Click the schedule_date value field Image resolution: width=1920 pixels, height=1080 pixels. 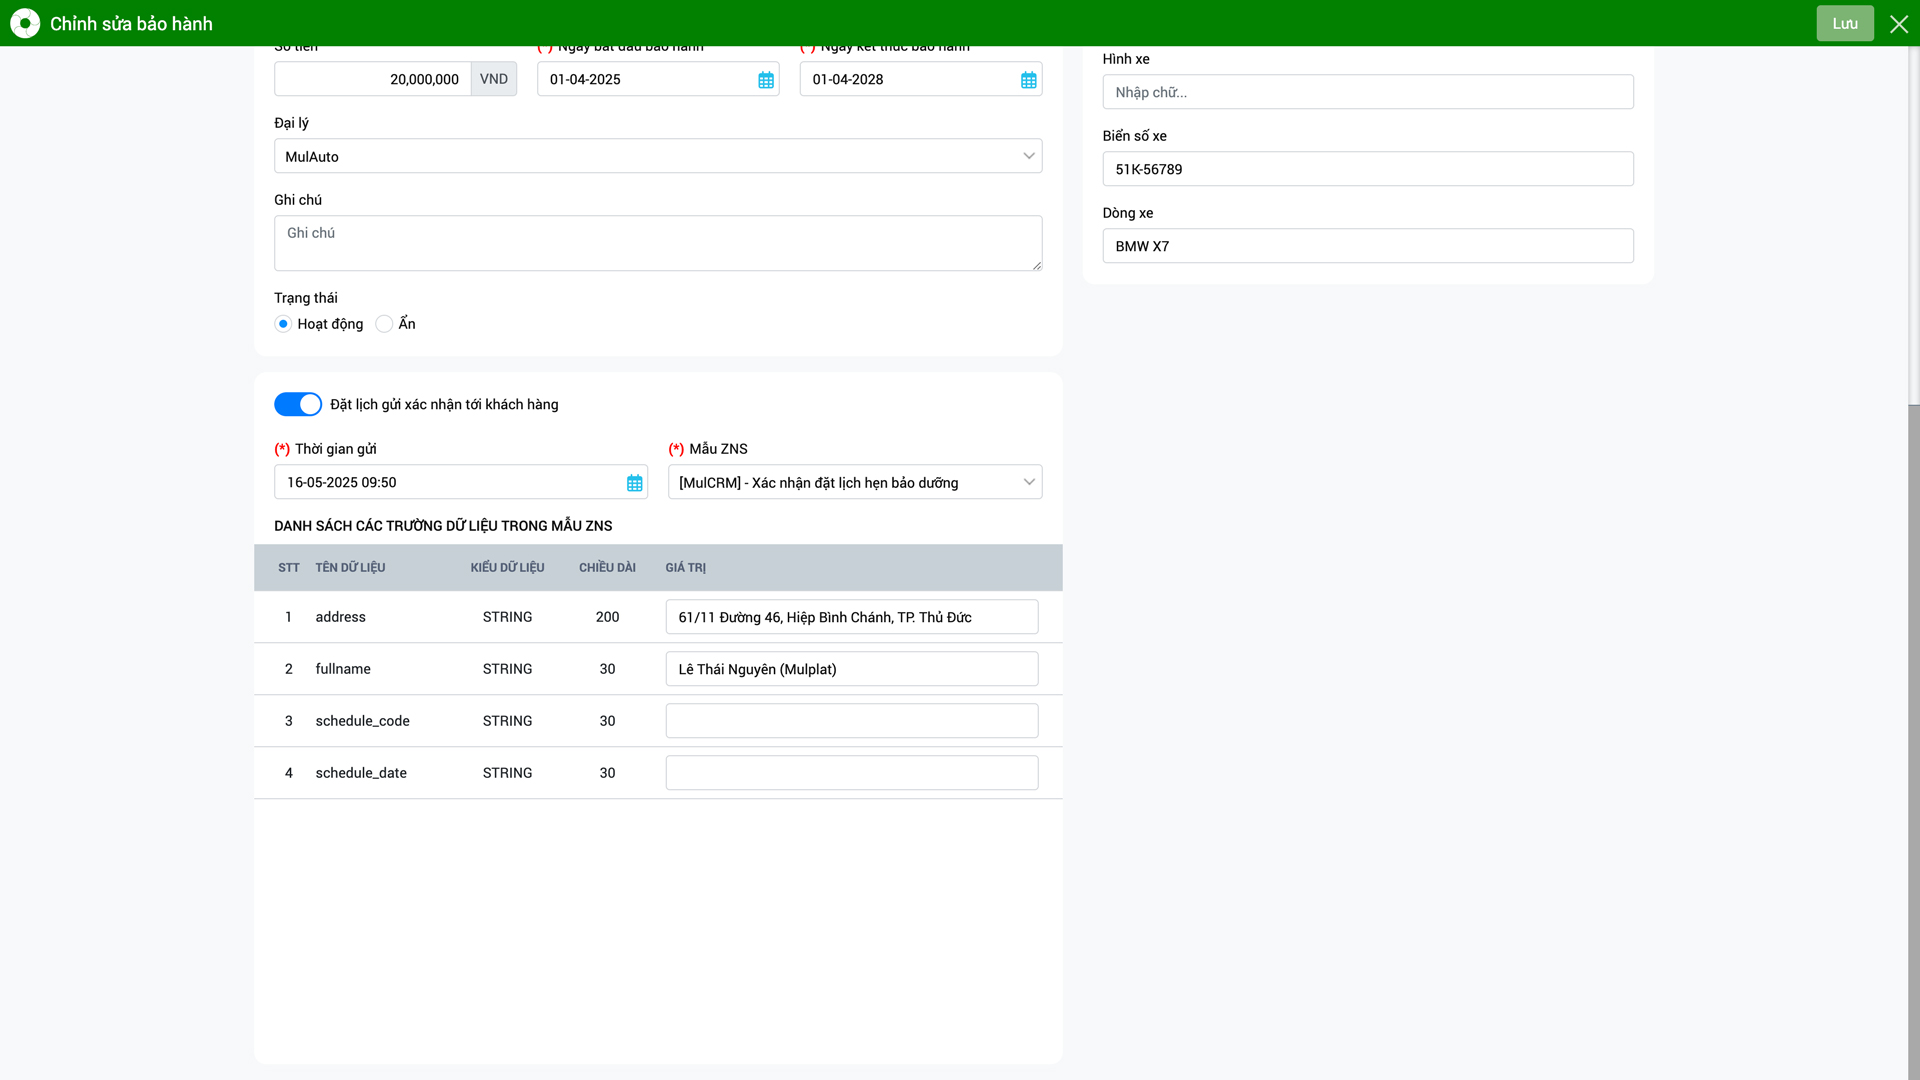coord(851,773)
